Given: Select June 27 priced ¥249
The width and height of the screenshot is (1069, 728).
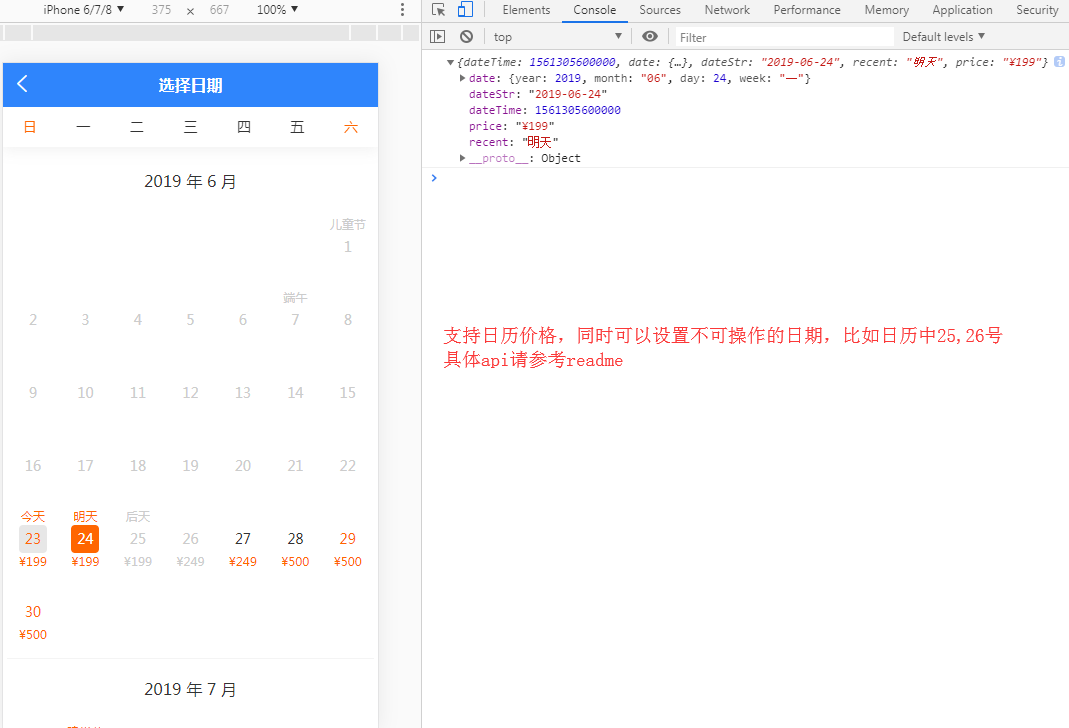Looking at the screenshot, I should 243,546.
